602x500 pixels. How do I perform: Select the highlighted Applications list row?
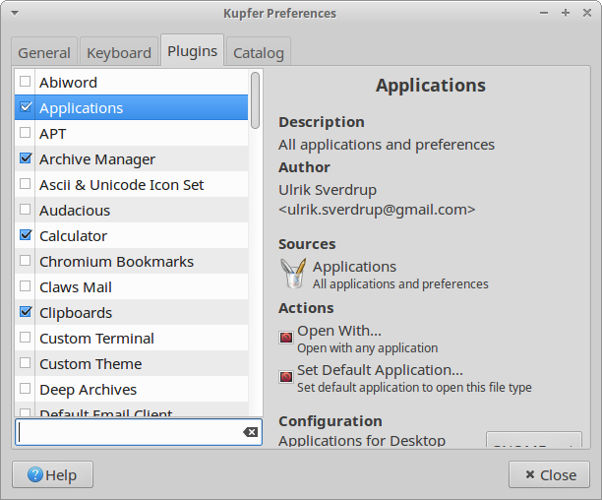(x=131, y=108)
